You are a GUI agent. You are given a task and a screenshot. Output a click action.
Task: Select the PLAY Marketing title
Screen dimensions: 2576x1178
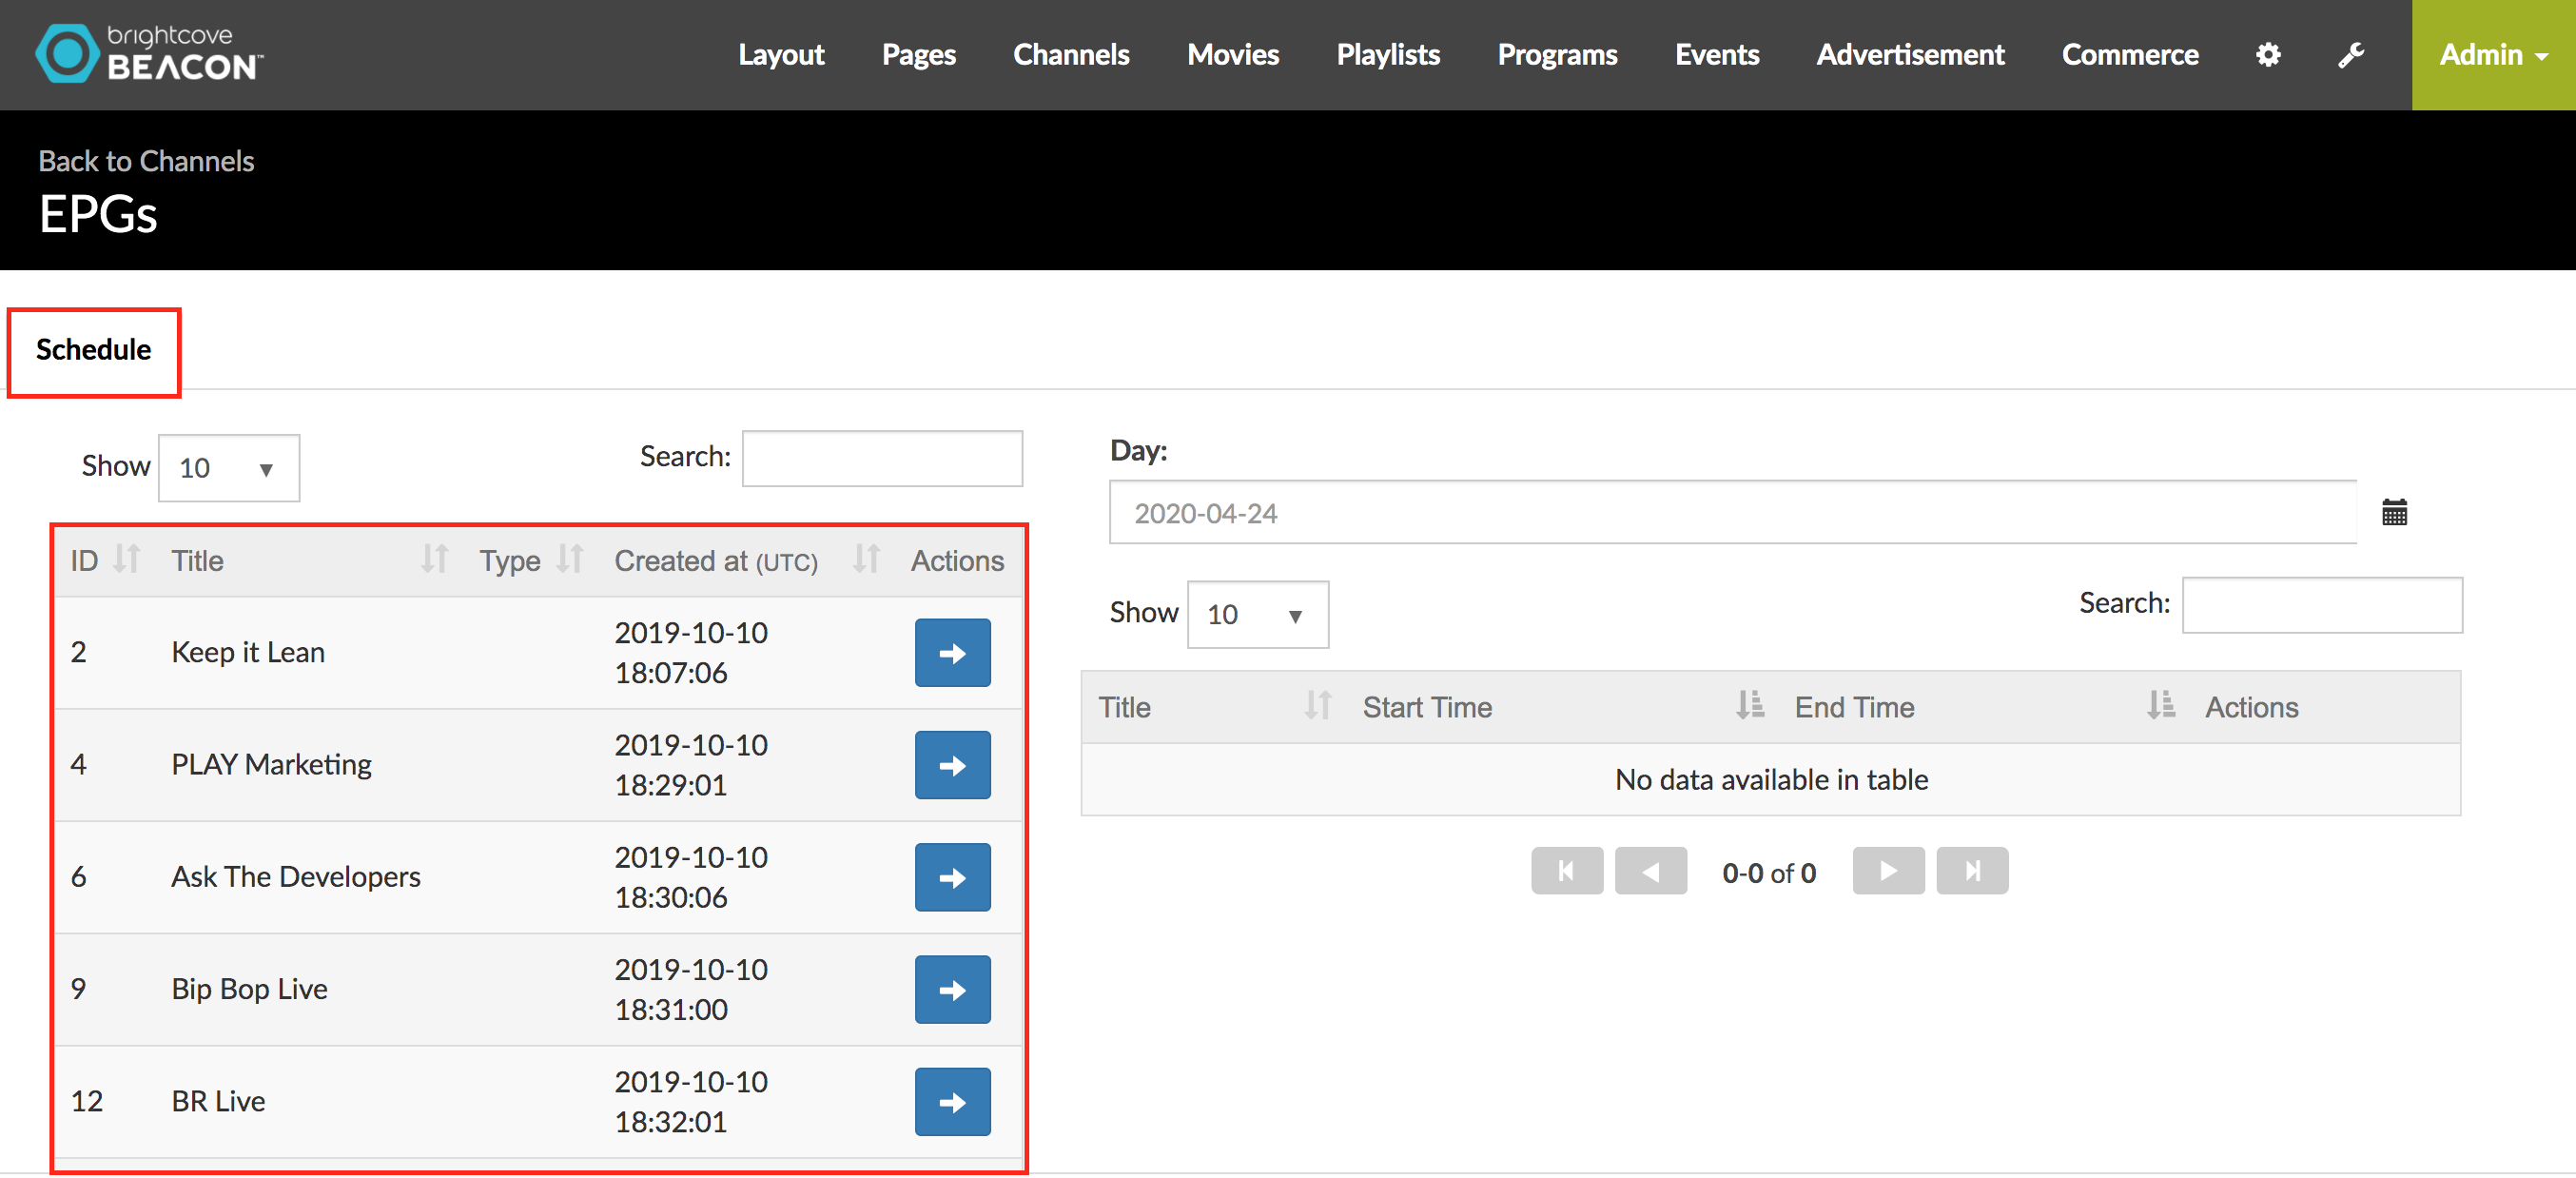coord(271,764)
